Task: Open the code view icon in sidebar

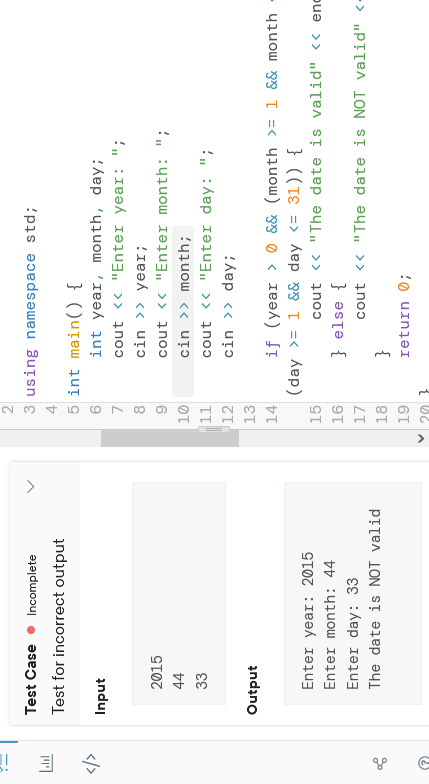Action: click(x=90, y=762)
